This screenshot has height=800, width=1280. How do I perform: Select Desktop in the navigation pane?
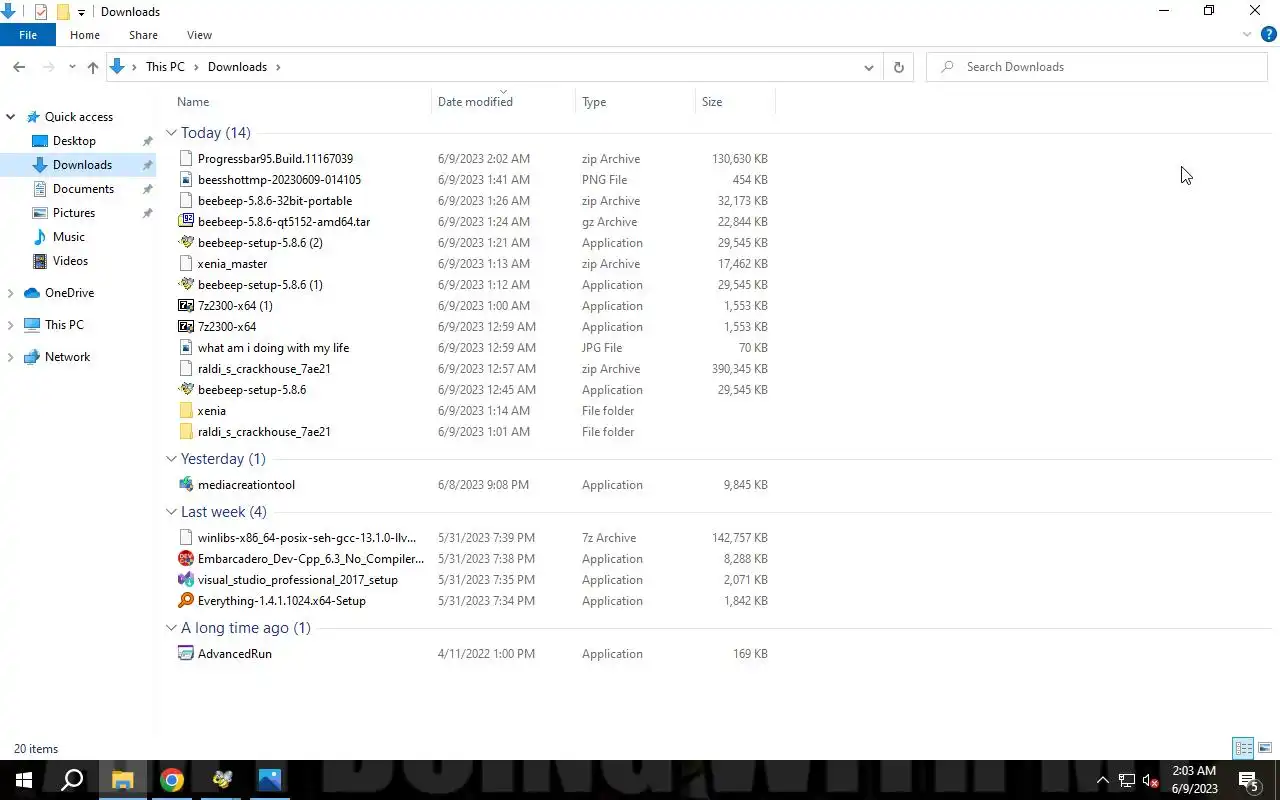tap(74, 141)
